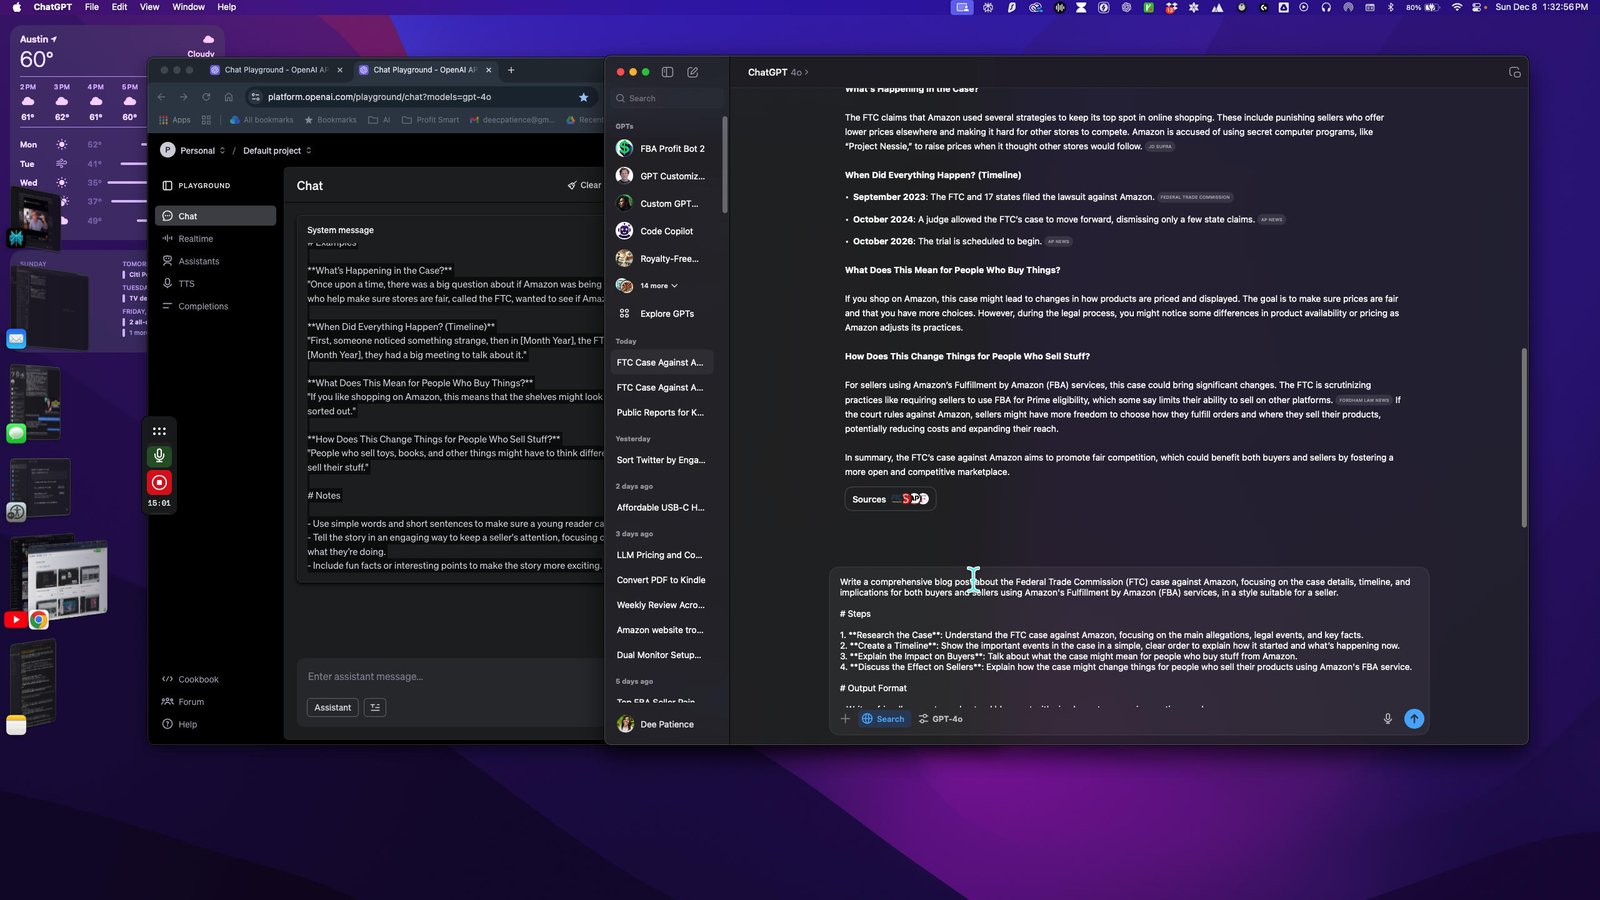Switch to first Chat Playground browser tab
1600x900 pixels.
click(x=275, y=70)
